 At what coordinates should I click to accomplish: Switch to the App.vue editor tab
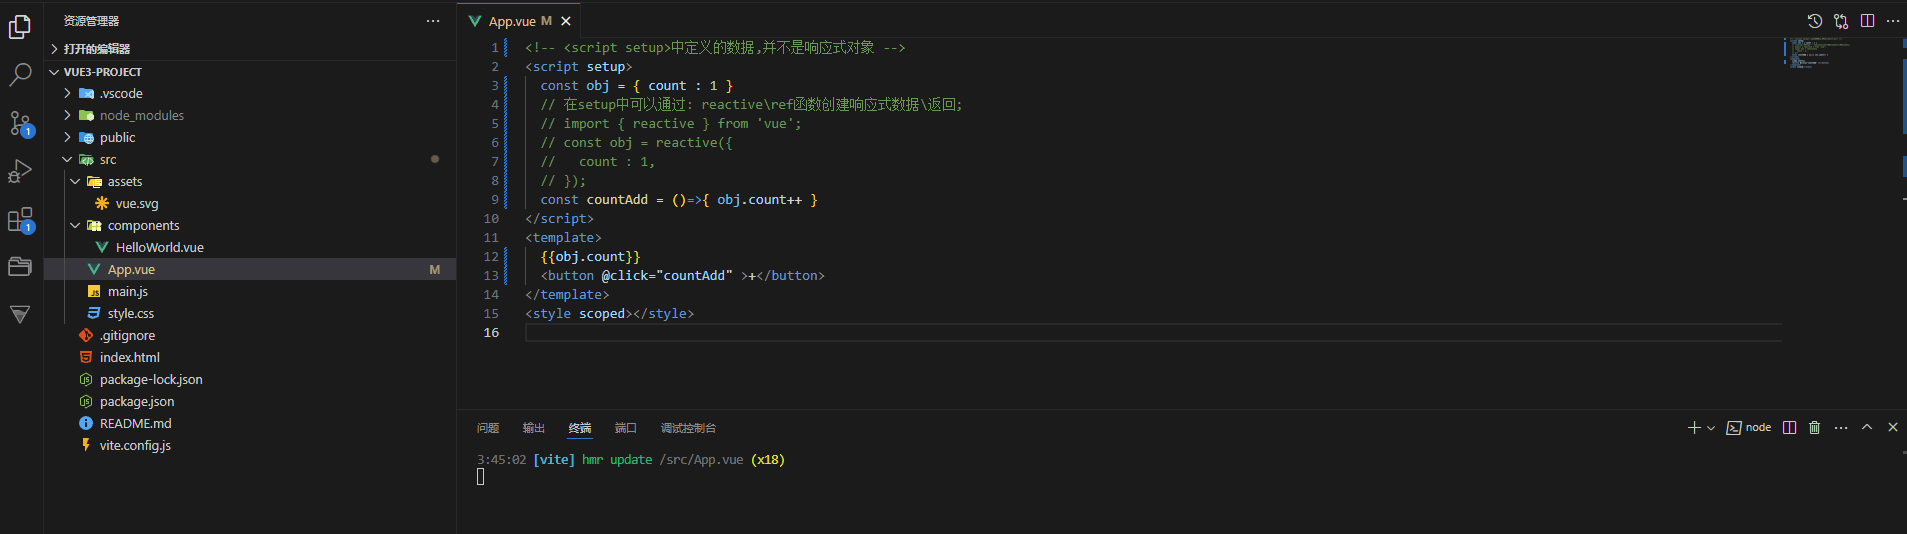point(519,21)
